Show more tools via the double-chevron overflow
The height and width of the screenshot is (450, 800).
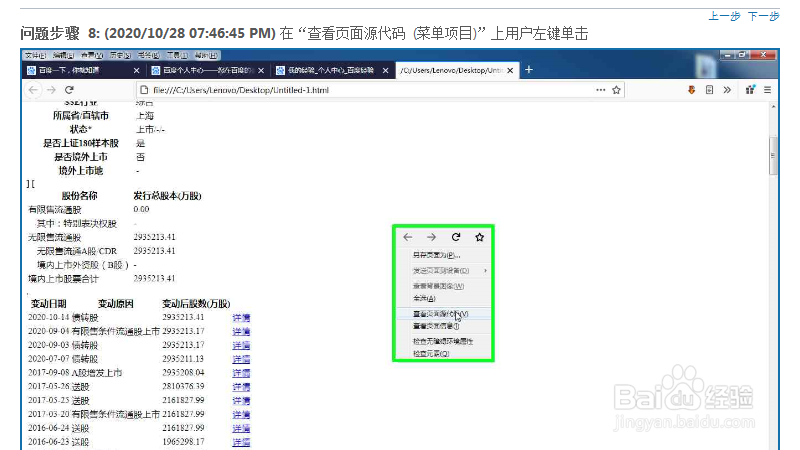[727, 90]
